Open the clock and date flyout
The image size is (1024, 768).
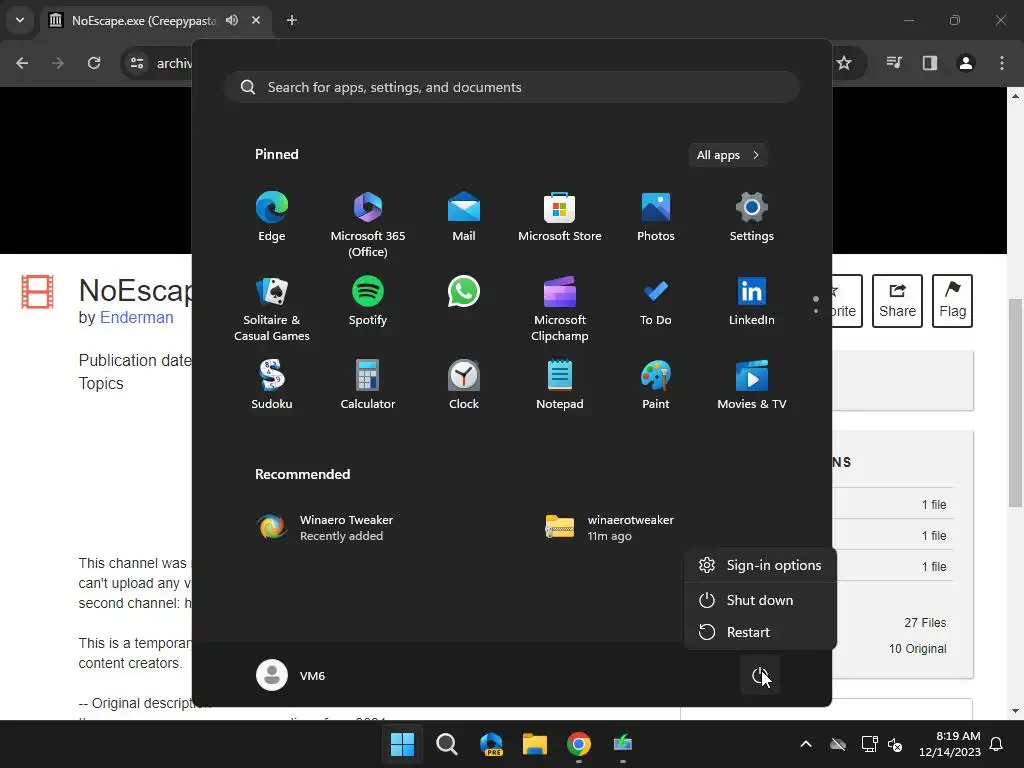pyautogui.click(x=950, y=744)
